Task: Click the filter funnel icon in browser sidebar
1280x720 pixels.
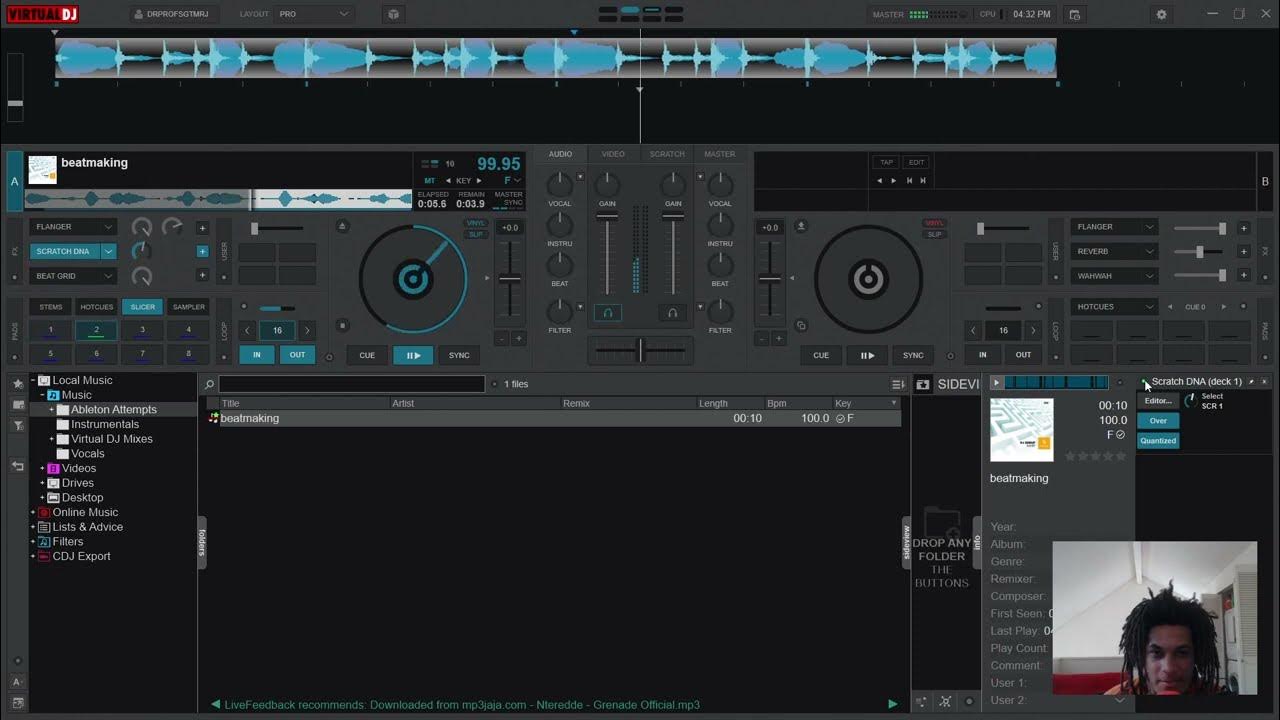Action: [17, 426]
